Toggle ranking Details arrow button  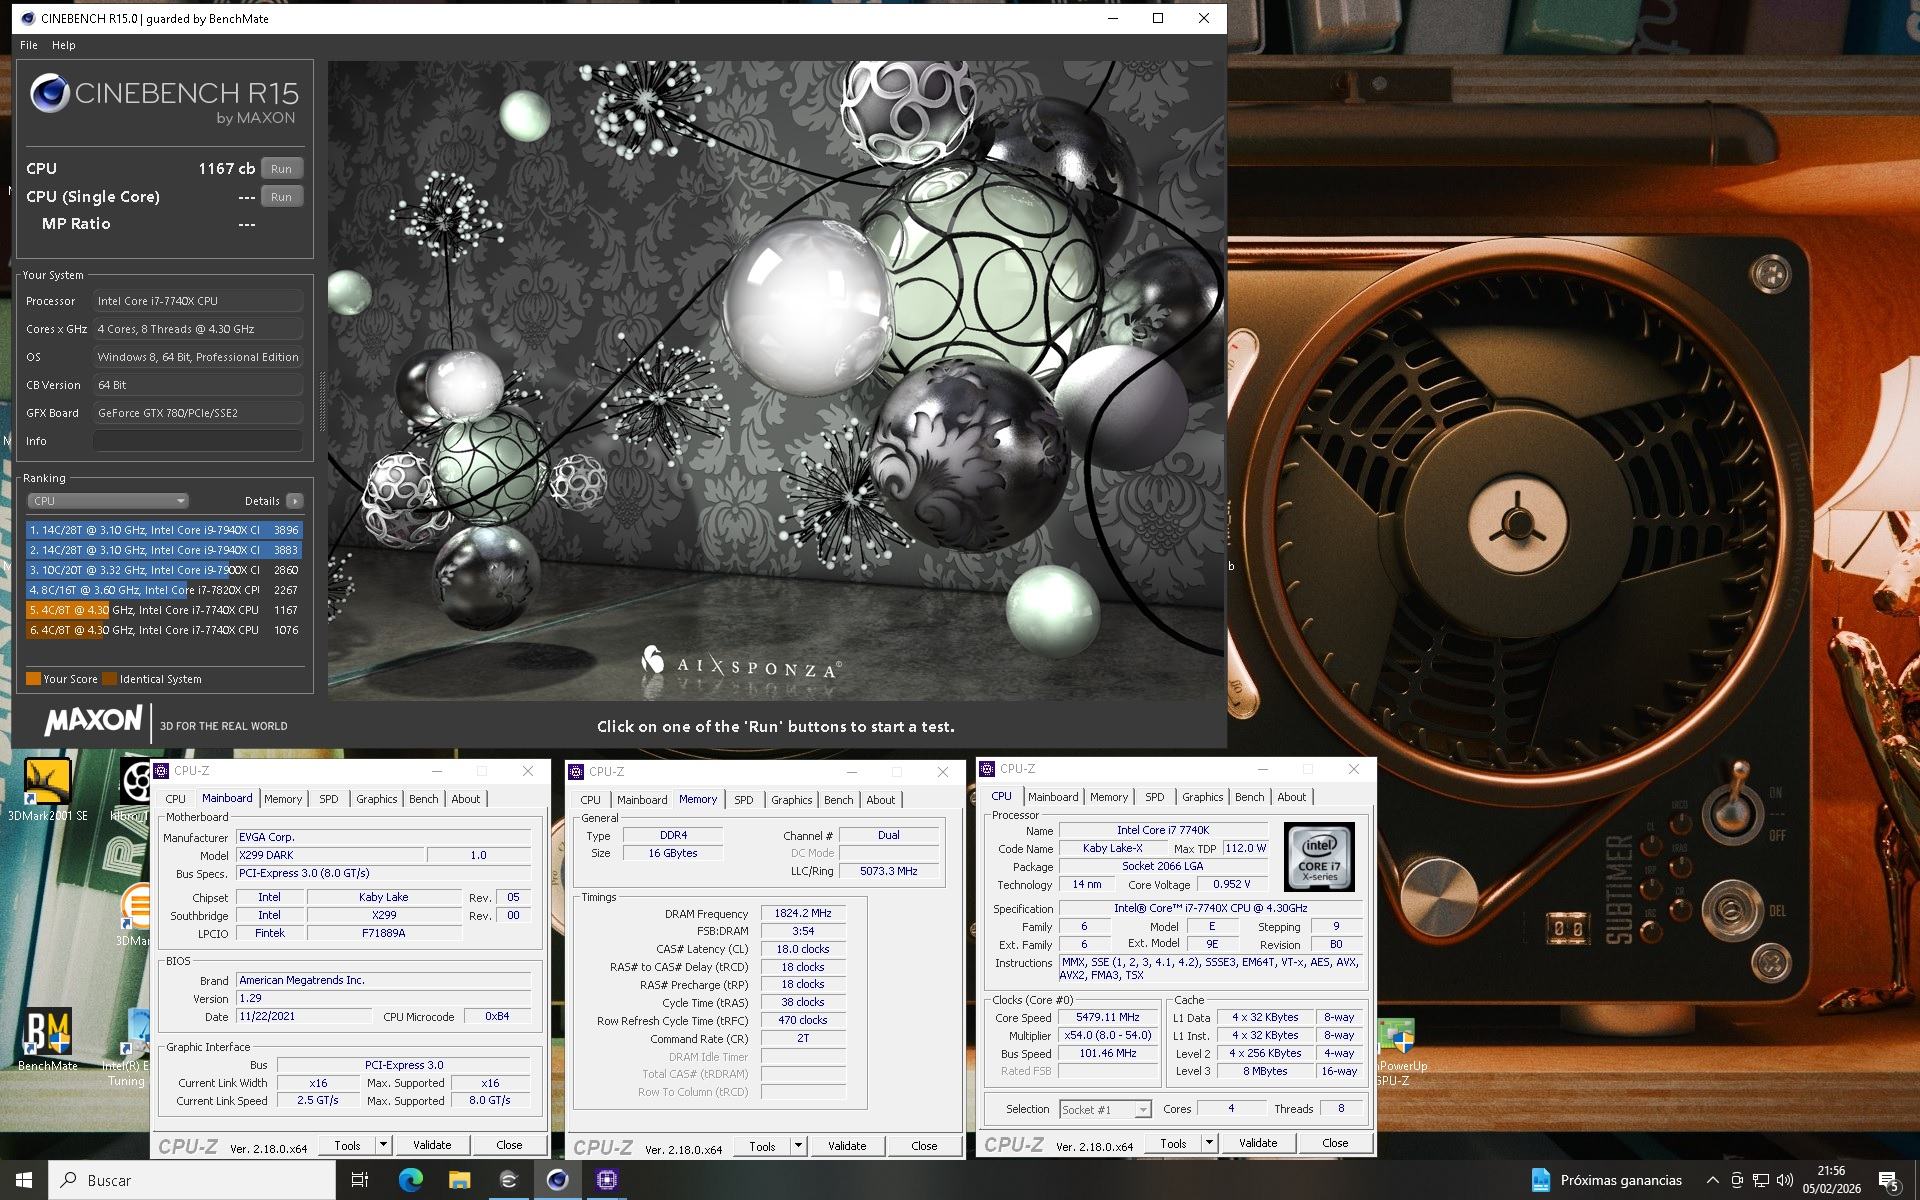[294, 501]
